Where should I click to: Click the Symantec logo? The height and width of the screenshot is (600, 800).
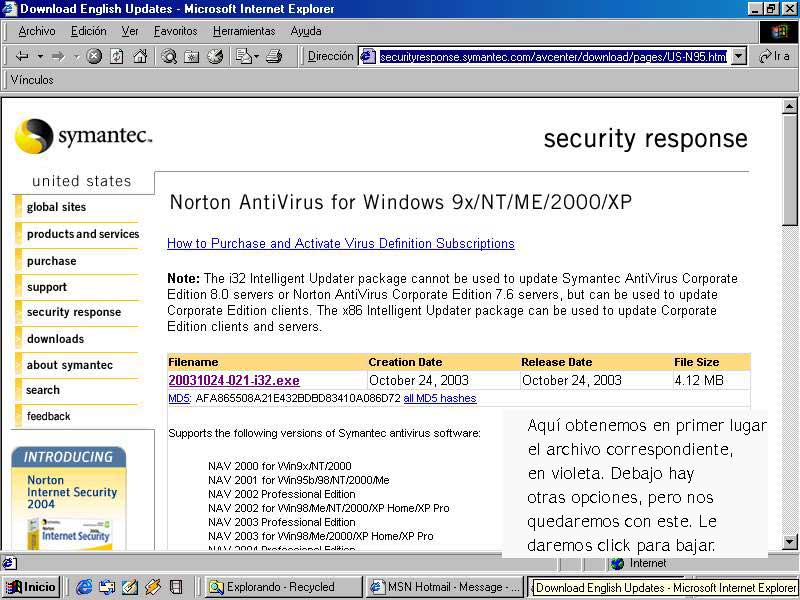tap(83, 136)
